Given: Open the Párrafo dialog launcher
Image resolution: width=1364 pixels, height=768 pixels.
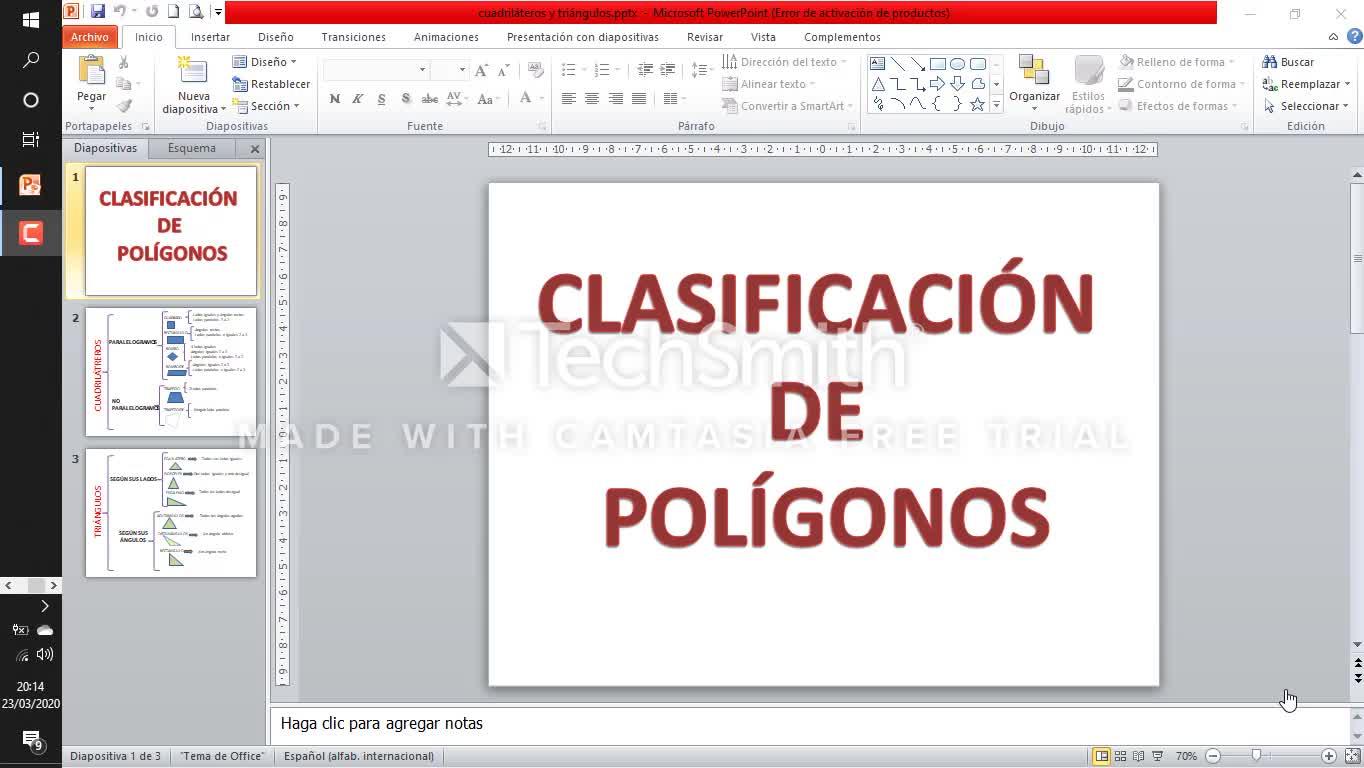Looking at the screenshot, I should click(x=852, y=127).
